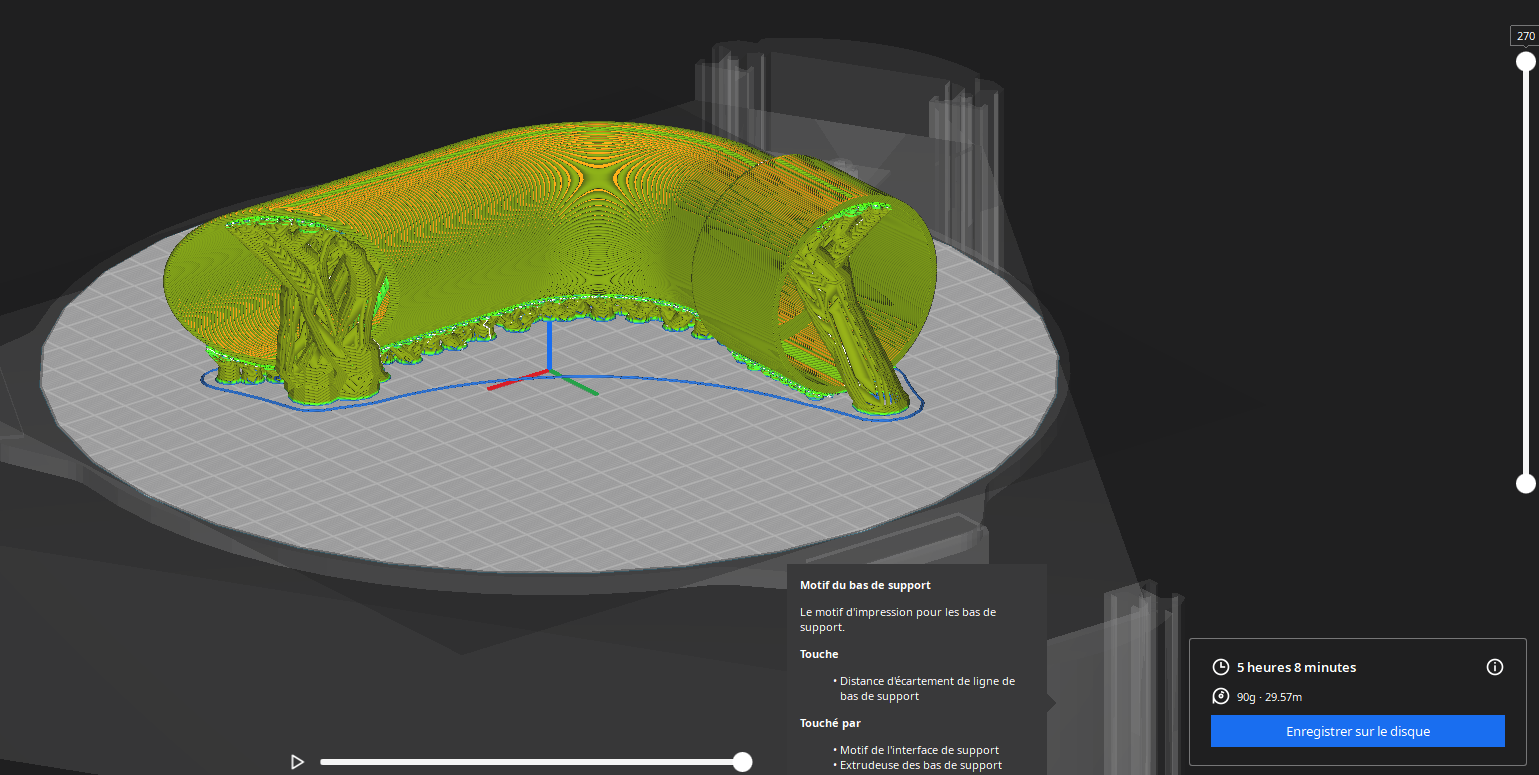
Task: Click the bottom handle of layer slider
Action: coord(1525,484)
